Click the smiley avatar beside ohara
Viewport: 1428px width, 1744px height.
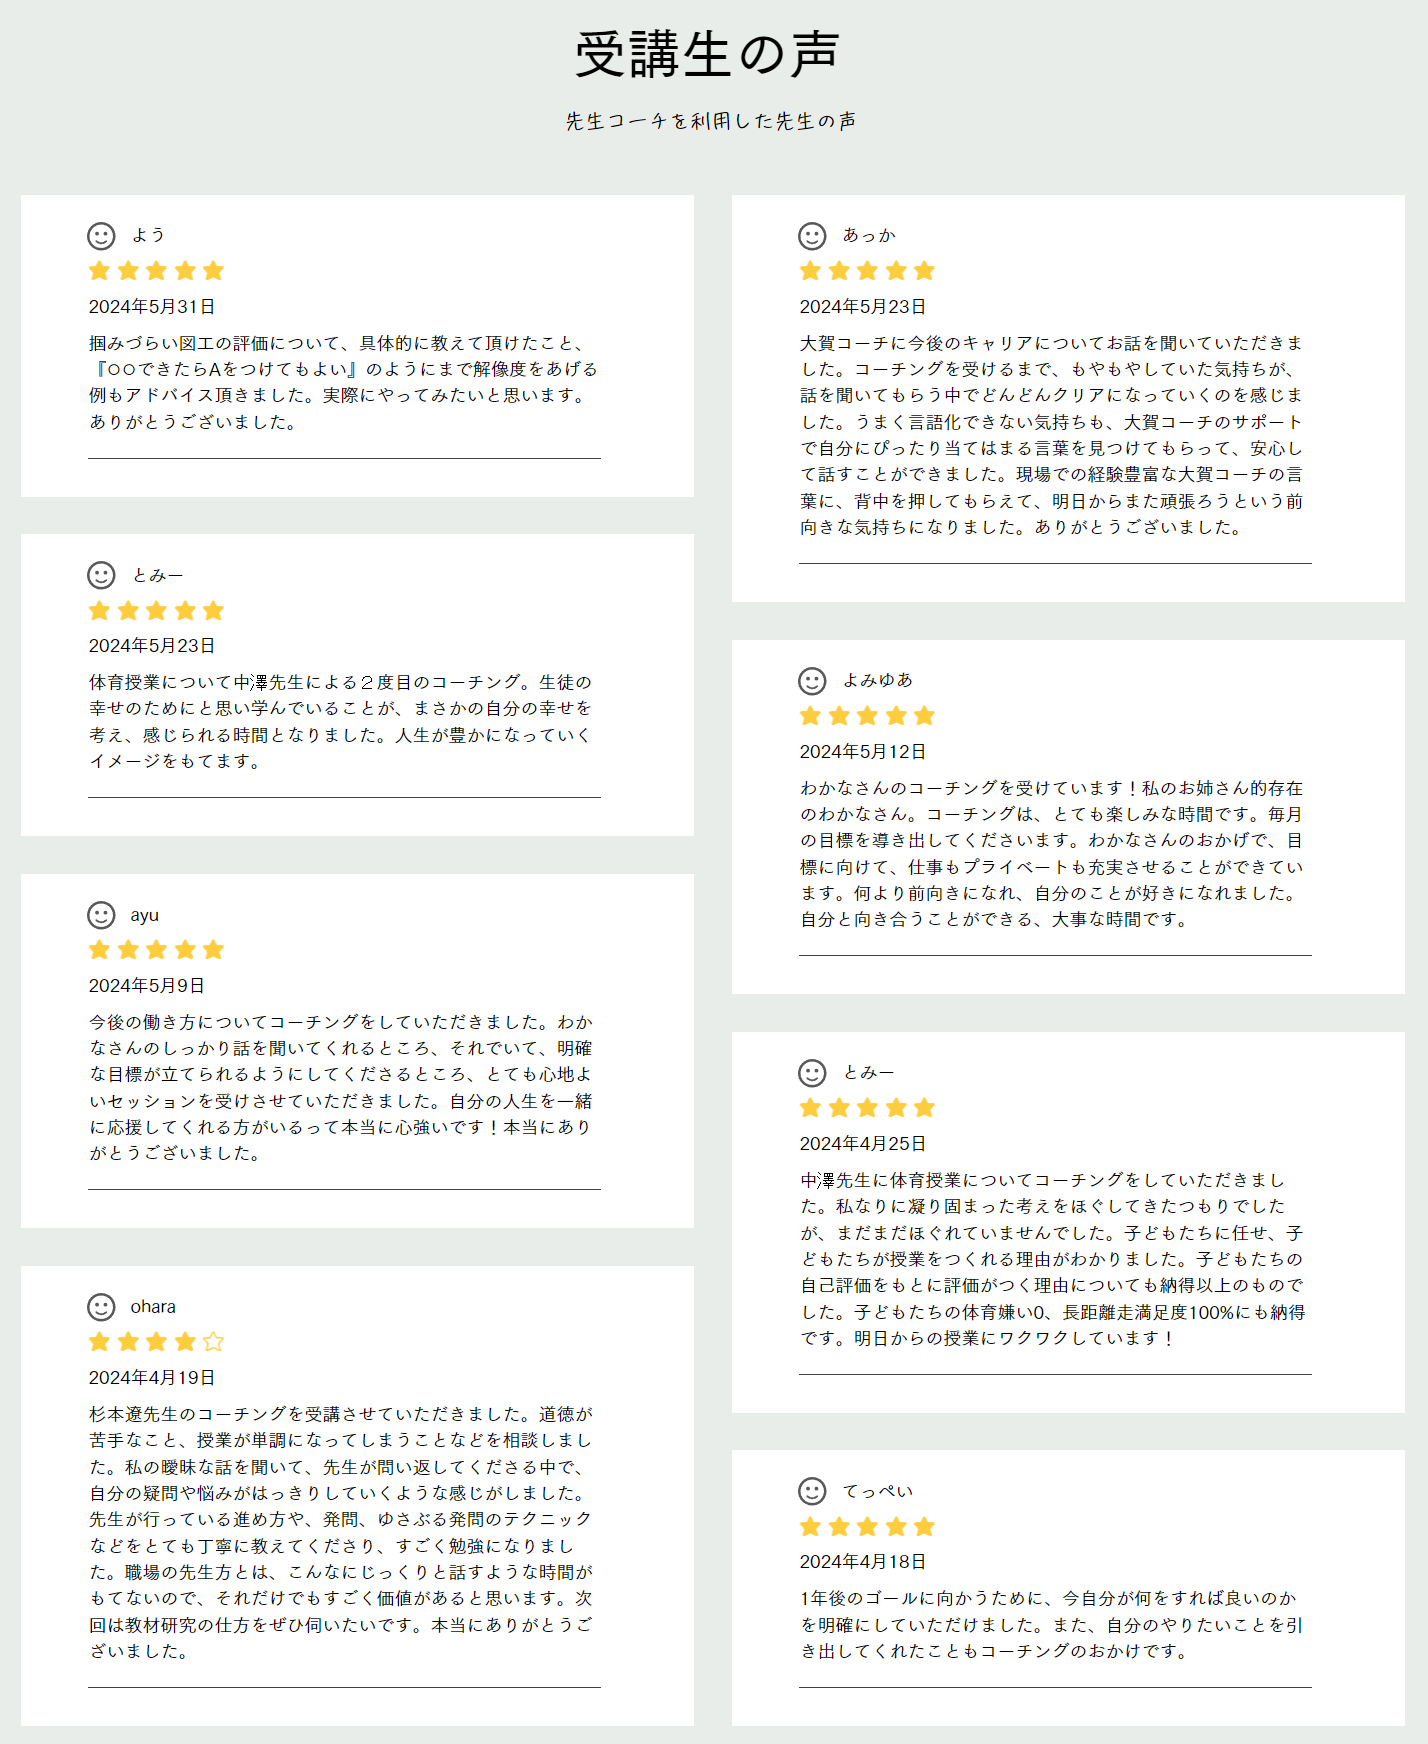[101, 1307]
